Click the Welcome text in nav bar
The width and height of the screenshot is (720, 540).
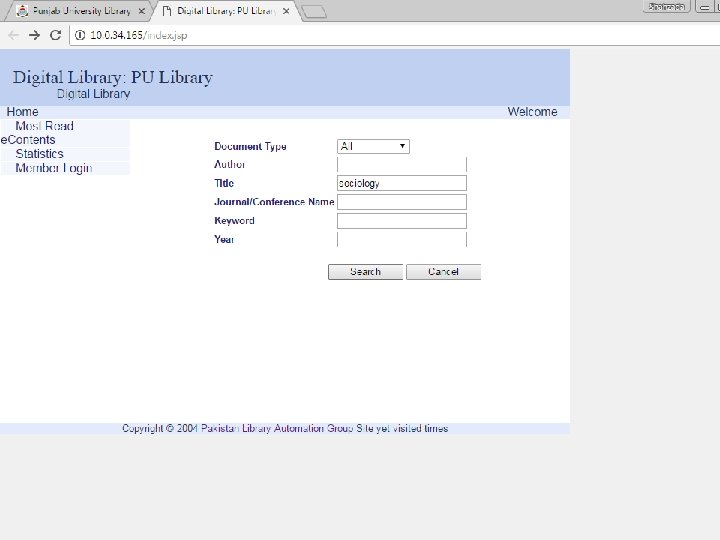[532, 112]
